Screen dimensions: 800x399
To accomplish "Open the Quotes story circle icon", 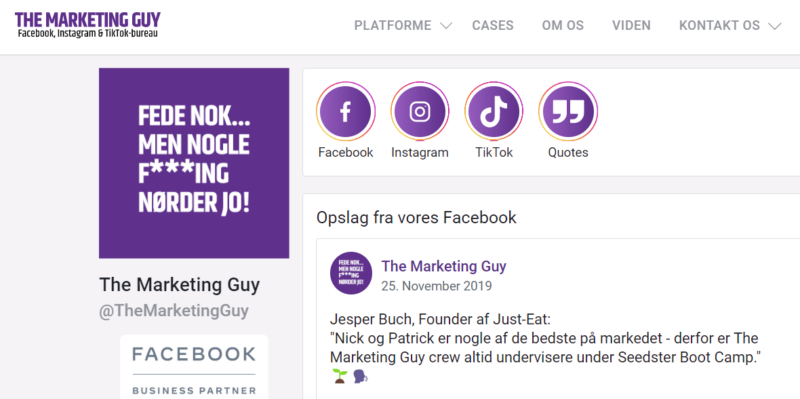I will [568, 111].
